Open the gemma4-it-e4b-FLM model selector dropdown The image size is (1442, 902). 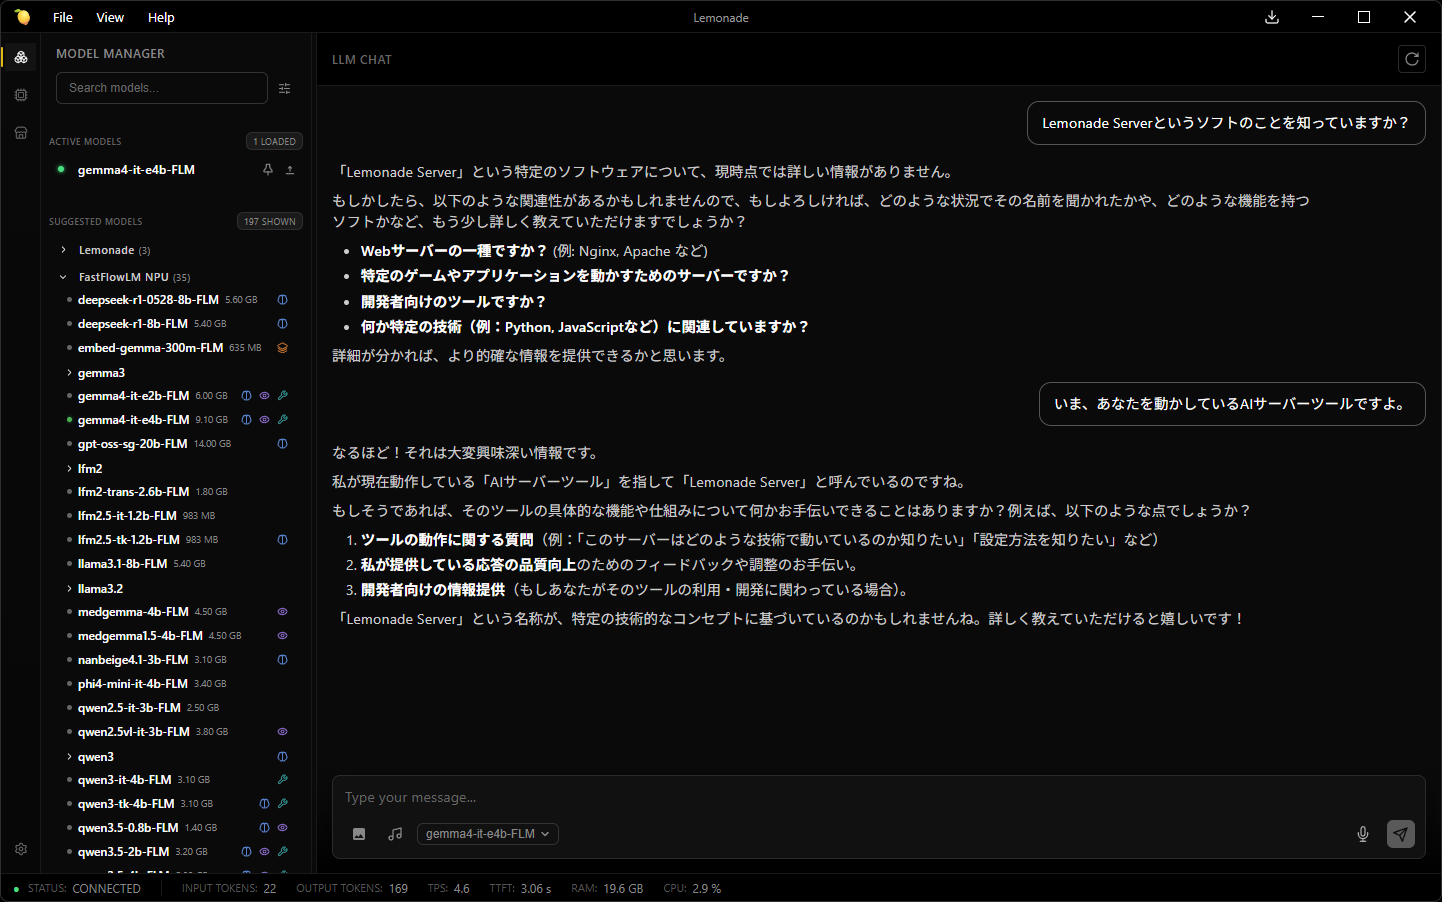click(x=487, y=834)
